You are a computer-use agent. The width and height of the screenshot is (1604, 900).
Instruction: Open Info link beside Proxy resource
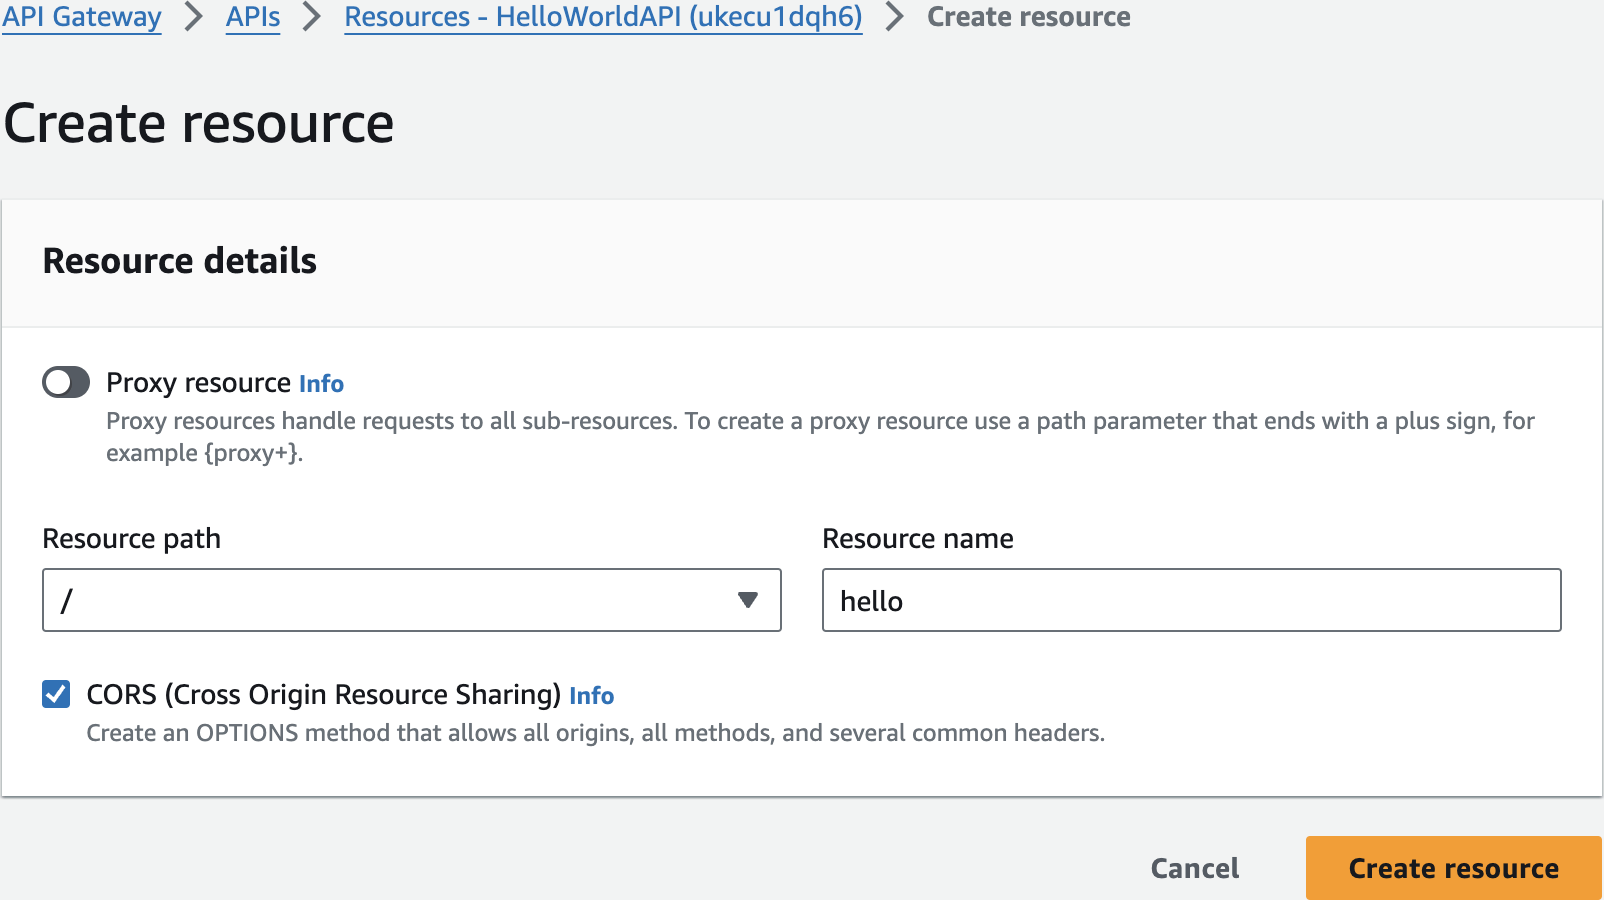[x=321, y=384]
